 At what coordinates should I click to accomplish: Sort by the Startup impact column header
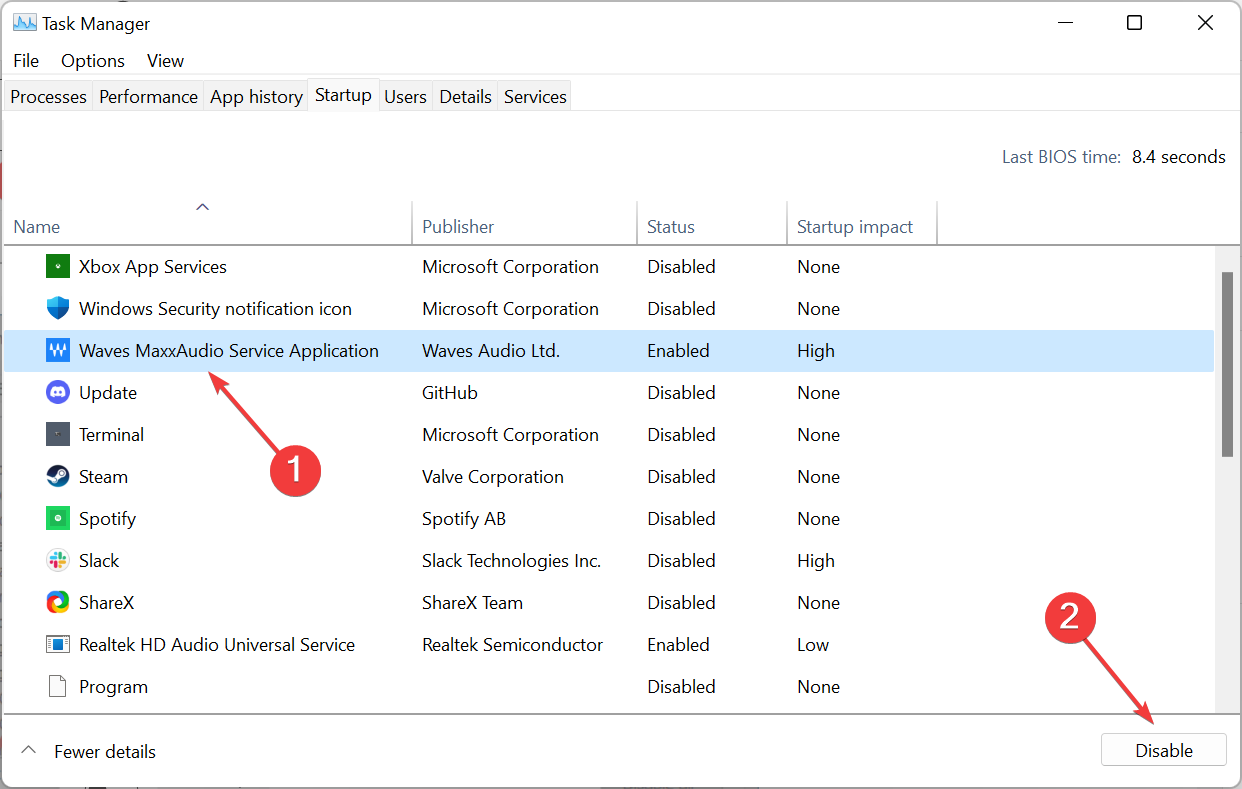tap(862, 222)
